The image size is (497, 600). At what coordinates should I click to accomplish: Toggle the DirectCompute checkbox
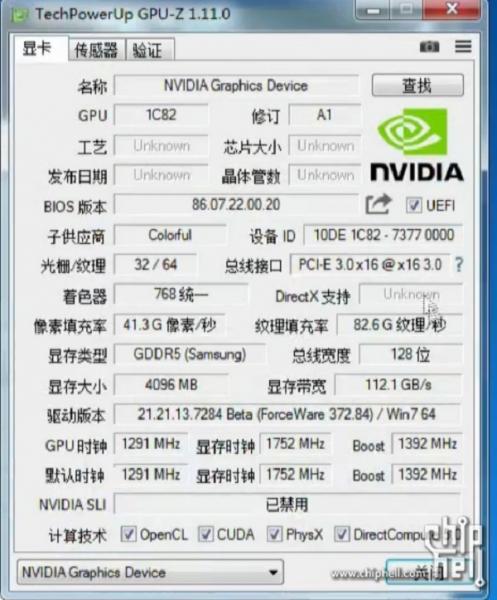(x=342, y=533)
